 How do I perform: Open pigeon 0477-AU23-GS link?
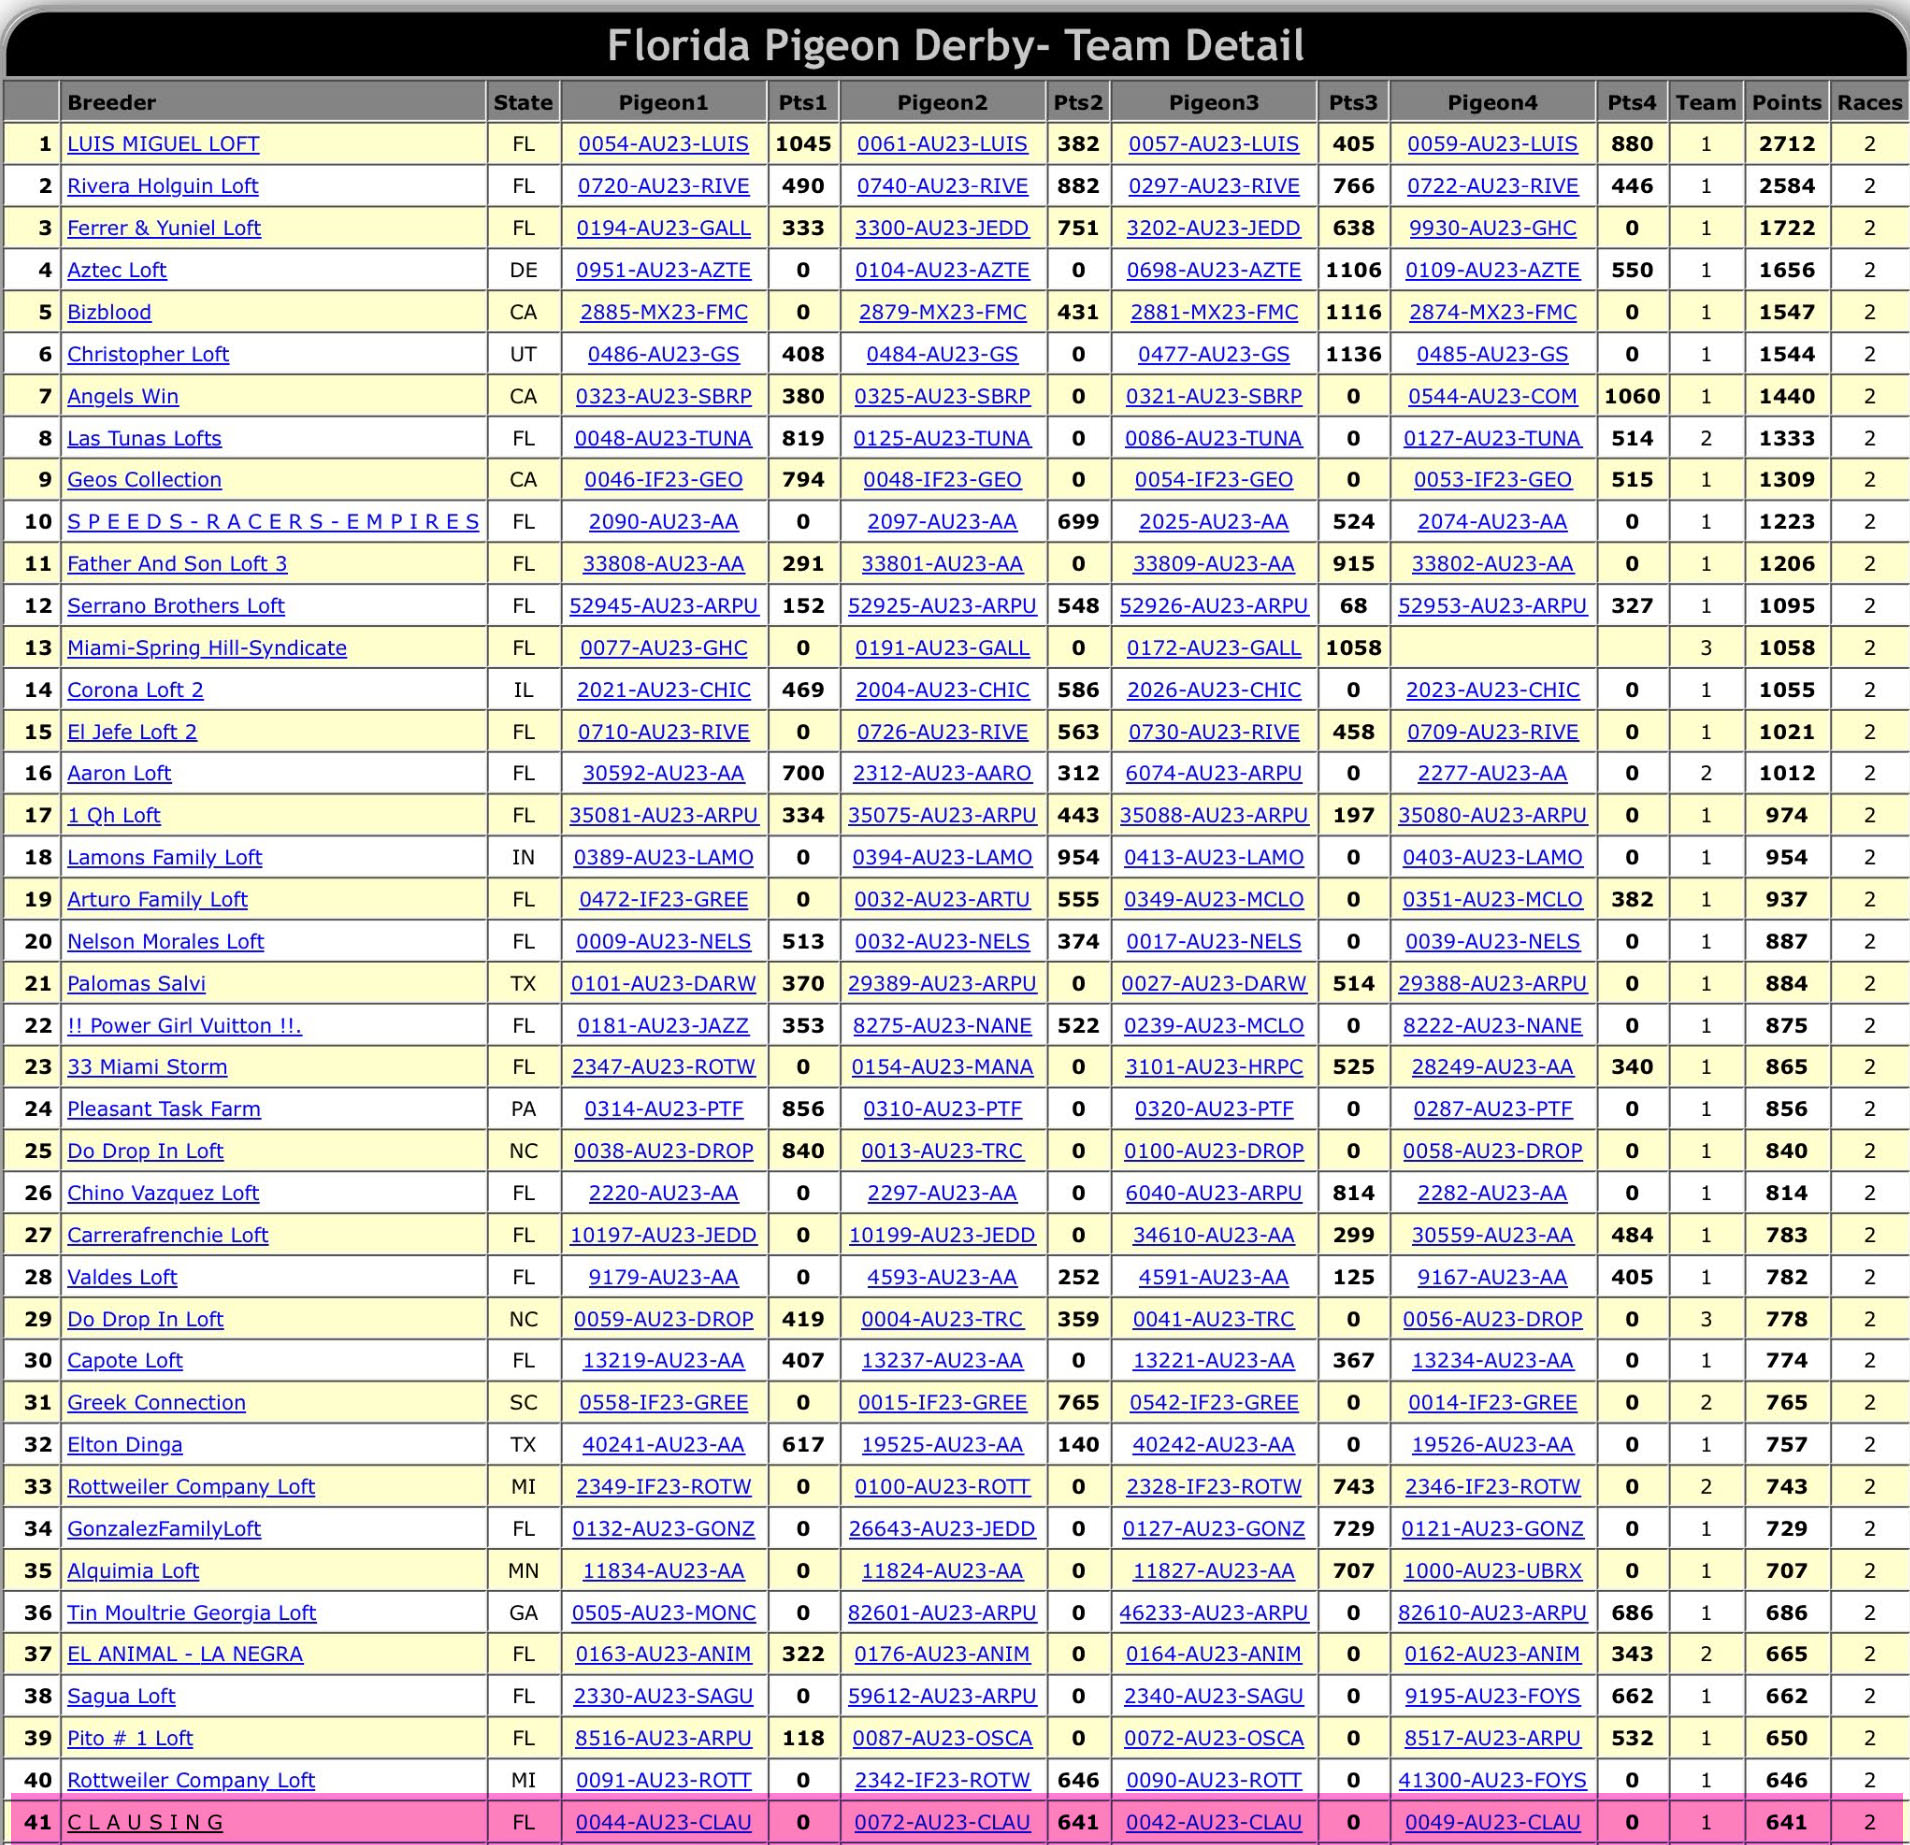tap(1213, 354)
